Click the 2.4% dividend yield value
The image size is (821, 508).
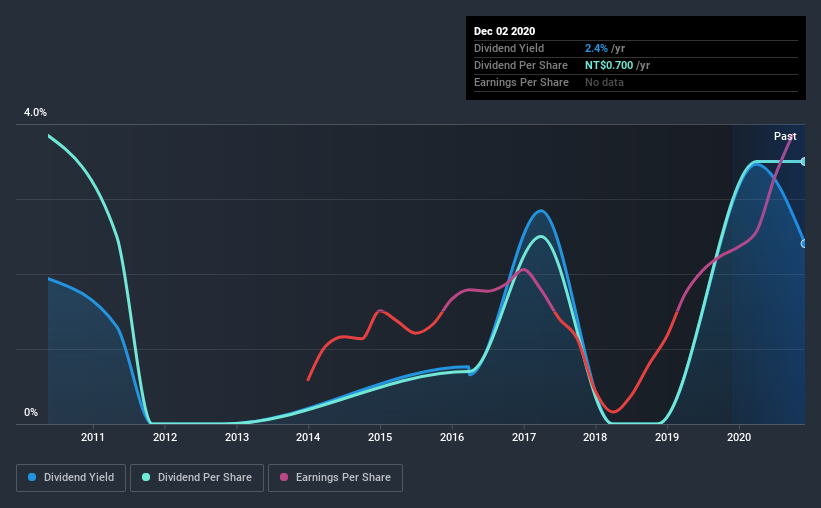[x=596, y=48]
